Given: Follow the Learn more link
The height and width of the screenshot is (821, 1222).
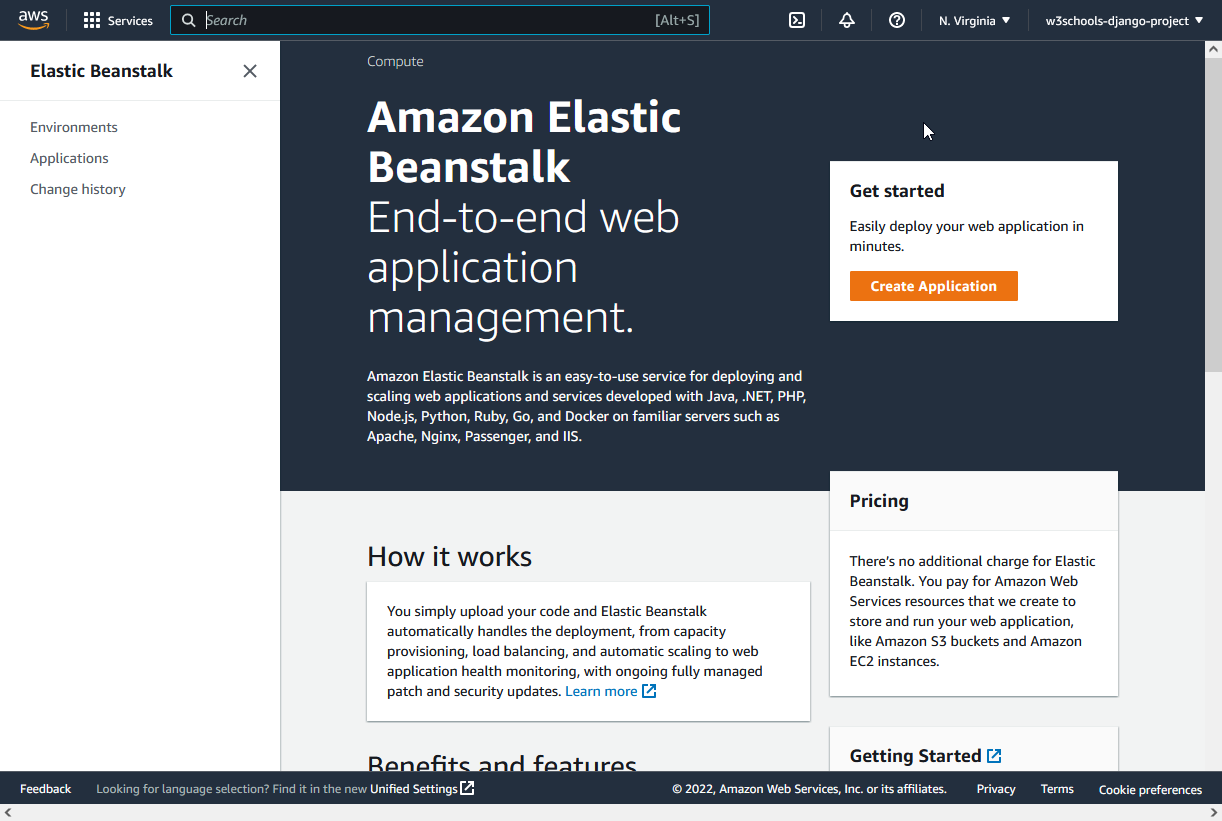Looking at the screenshot, I should click(601, 691).
